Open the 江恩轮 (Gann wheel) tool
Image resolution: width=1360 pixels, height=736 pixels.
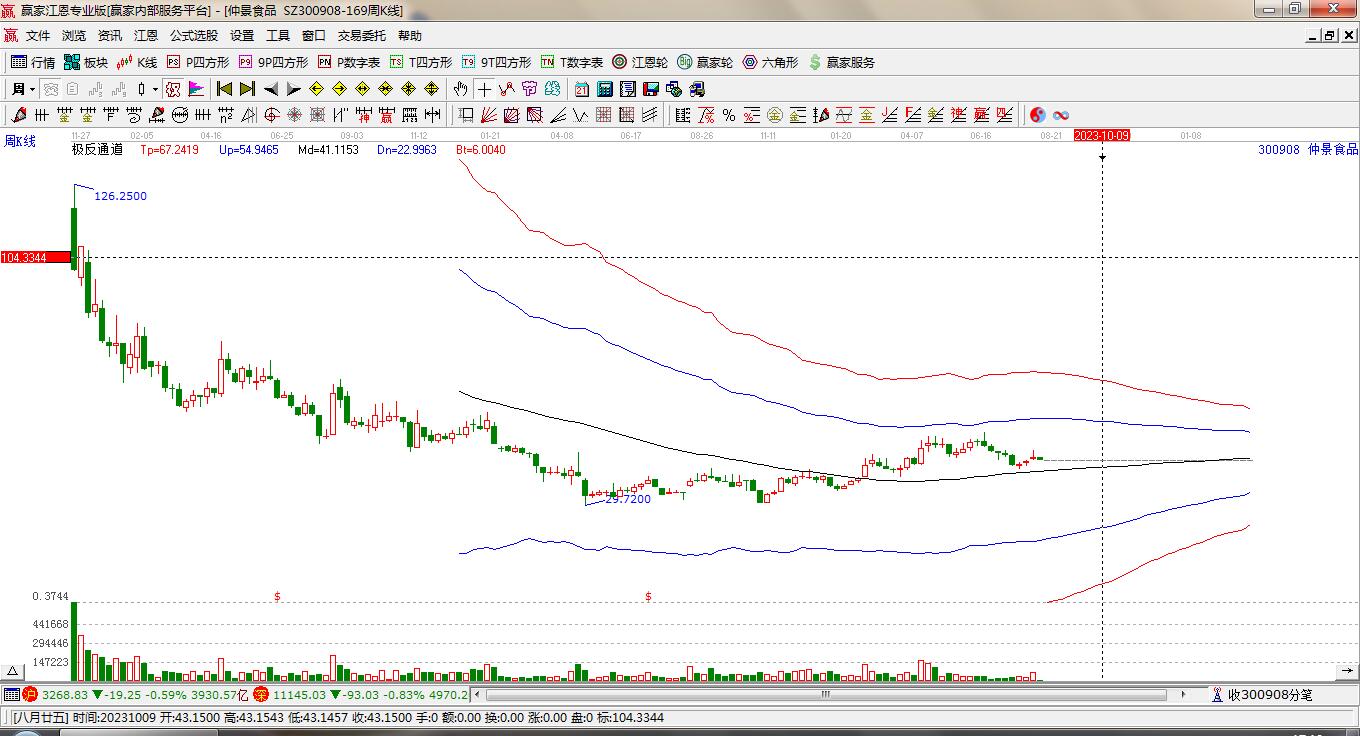pyautogui.click(x=640, y=62)
